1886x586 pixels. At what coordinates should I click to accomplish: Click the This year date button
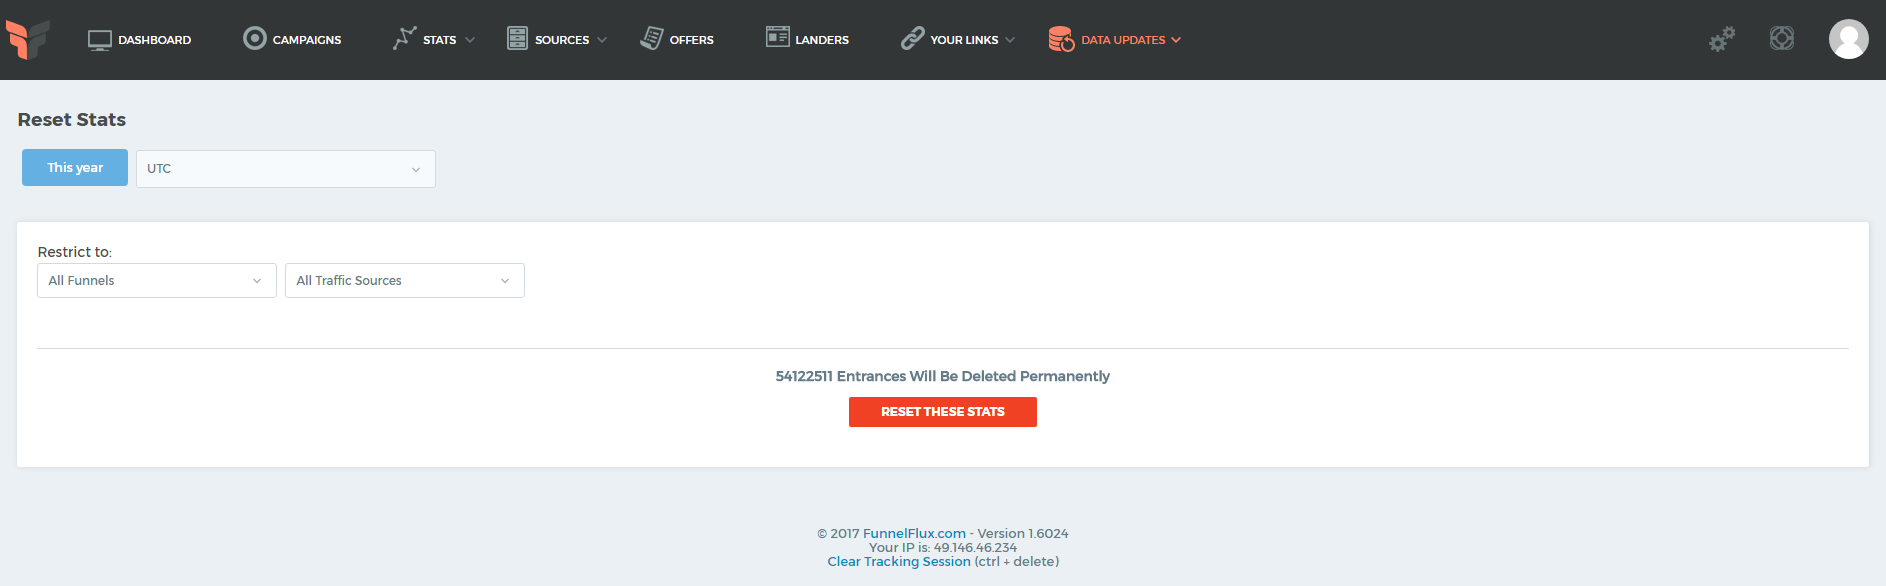coord(75,168)
